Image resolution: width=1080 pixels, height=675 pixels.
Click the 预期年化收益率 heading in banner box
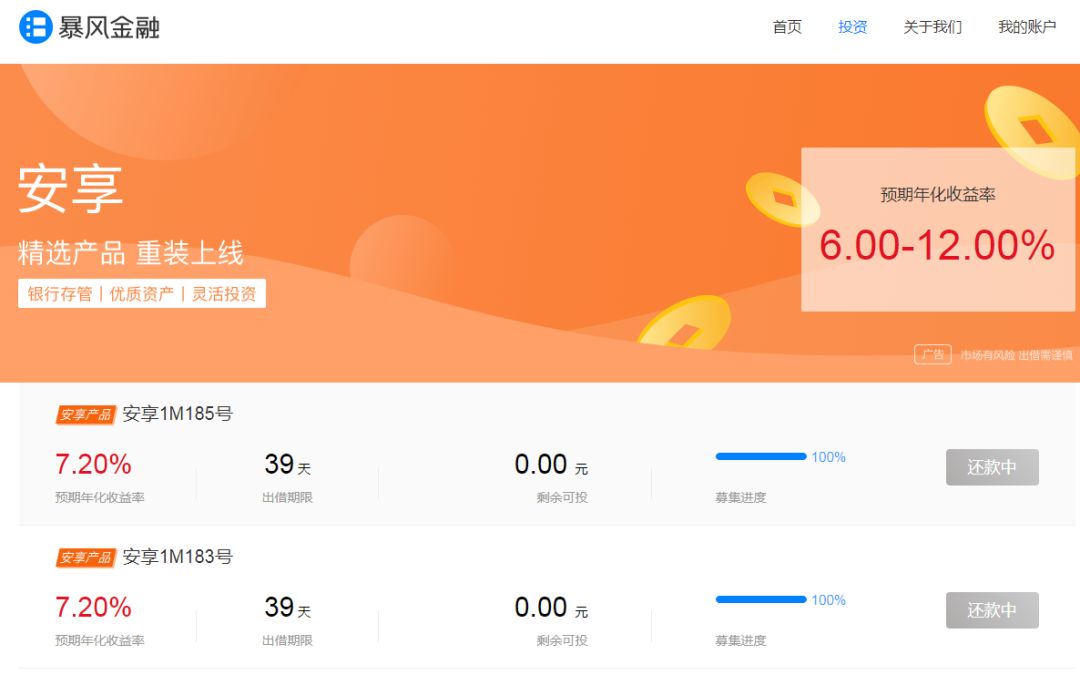click(x=937, y=194)
